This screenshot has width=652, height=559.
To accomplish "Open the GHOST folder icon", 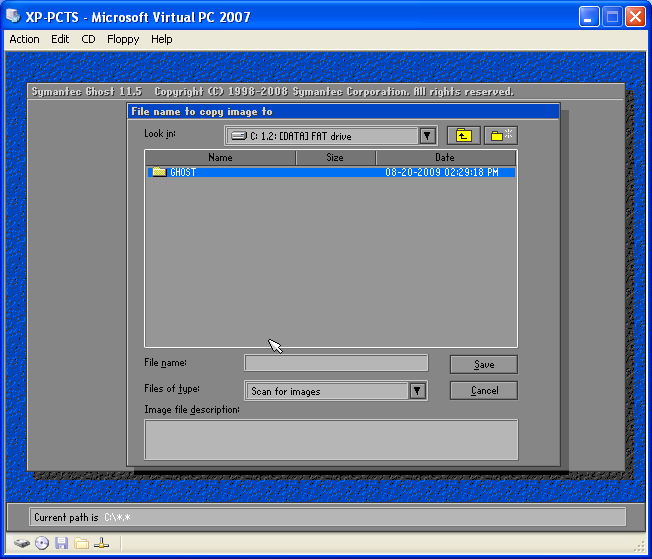I will tap(159, 172).
